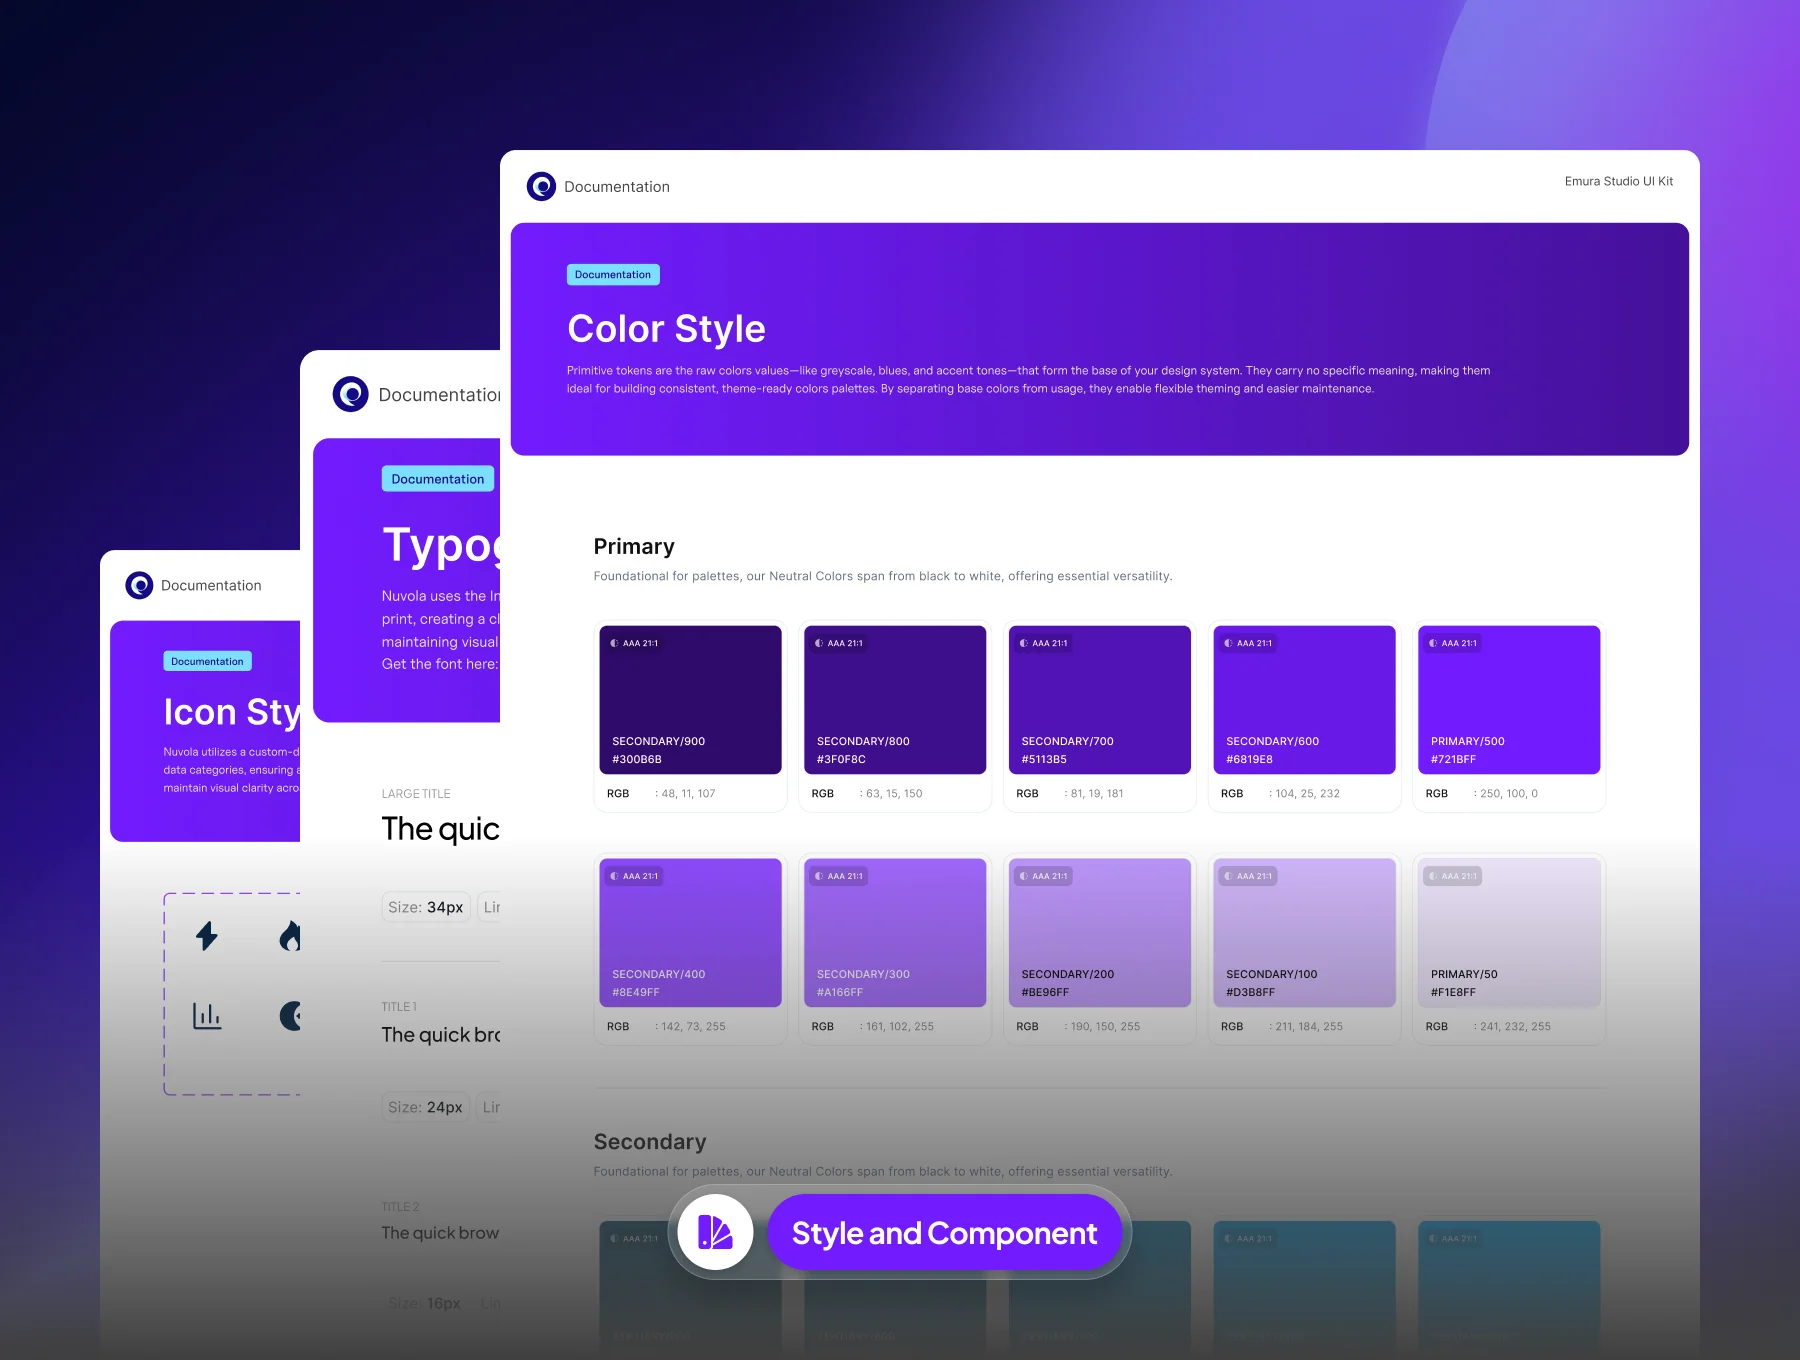Select the SECONDARY/900 #300B6B swatch
Image resolution: width=1800 pixels, height=1360 pixels.
(x=690, y=700)
